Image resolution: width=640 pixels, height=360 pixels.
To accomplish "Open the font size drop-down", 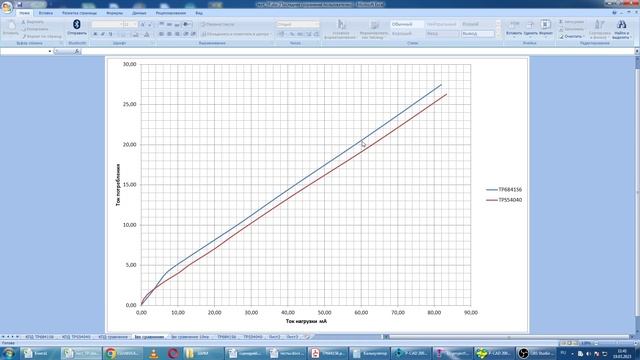I will [135, 24].
